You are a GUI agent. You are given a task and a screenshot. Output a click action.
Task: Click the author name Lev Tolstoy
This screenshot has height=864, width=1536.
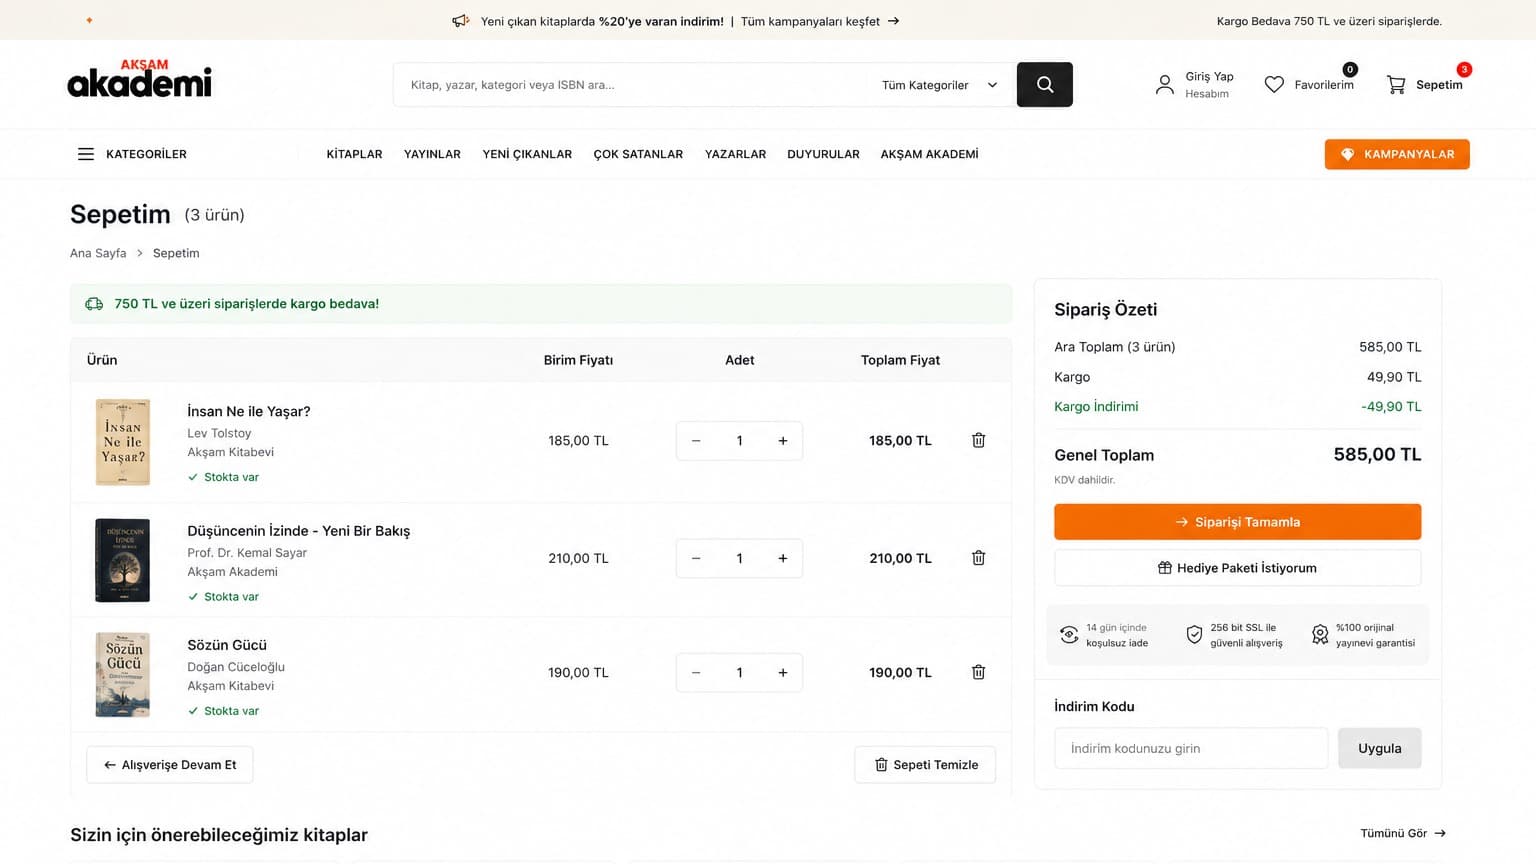pyautogui.click(x=219, y=433)
